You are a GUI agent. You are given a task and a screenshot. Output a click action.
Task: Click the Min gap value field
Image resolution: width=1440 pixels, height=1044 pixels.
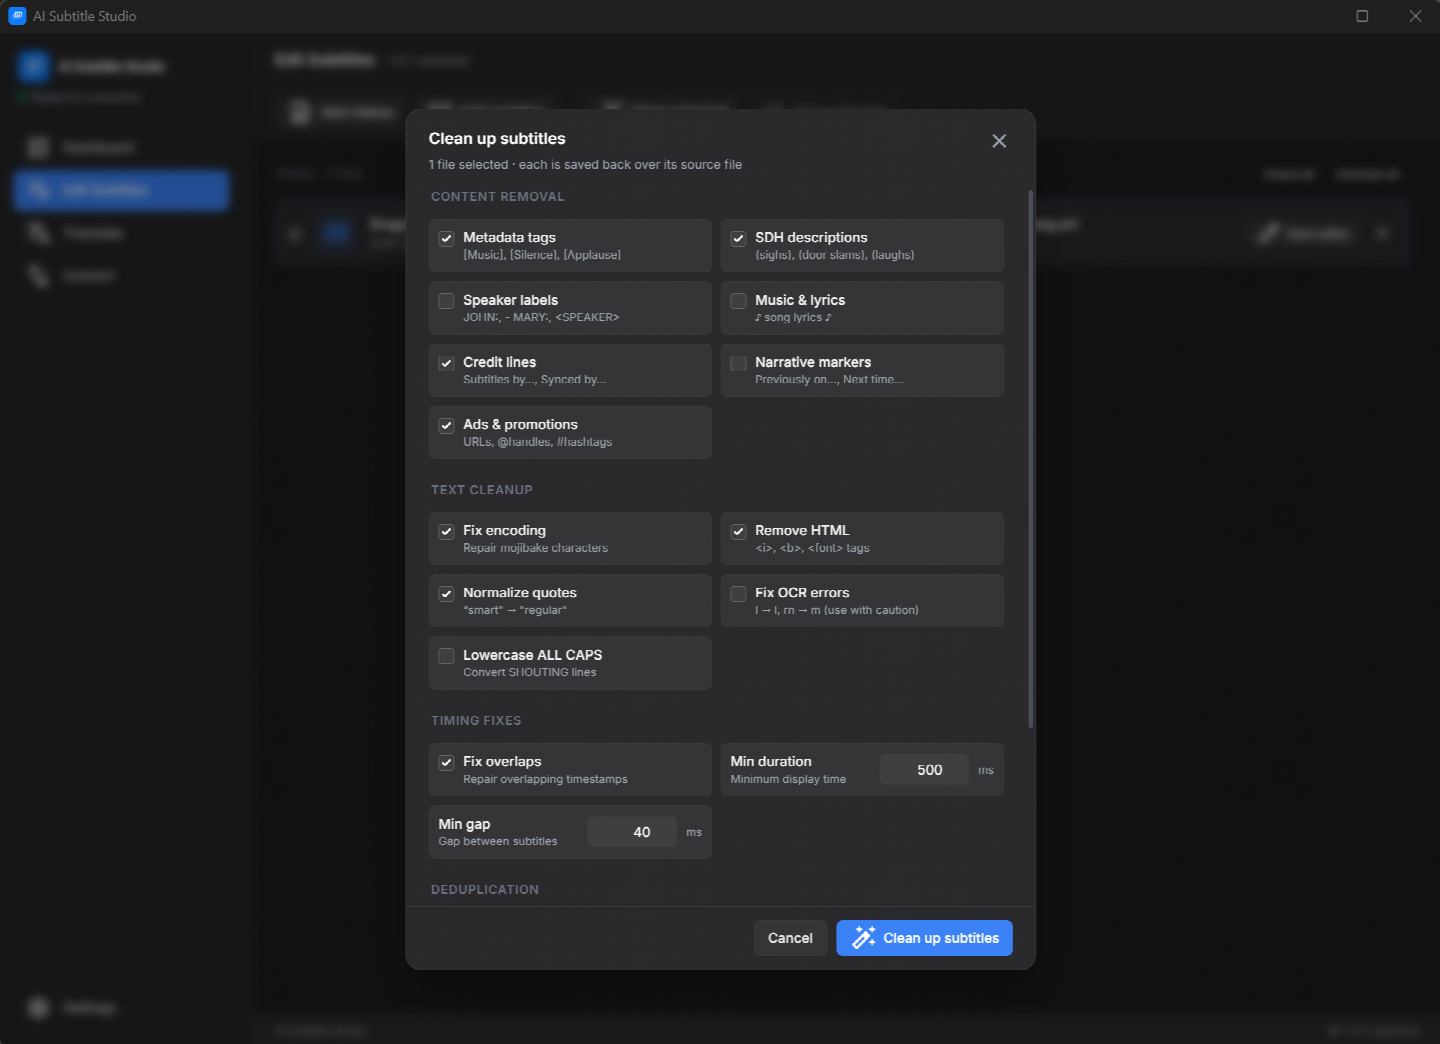coord(632,832)
